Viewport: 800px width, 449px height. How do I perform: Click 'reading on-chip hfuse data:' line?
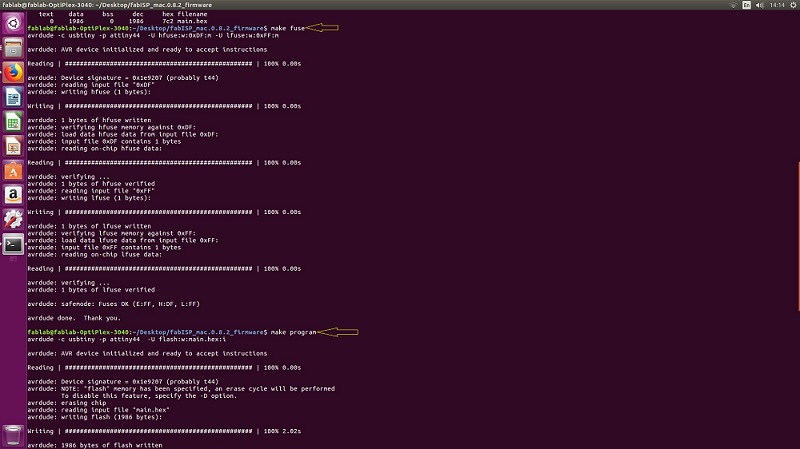click(95, 148)
